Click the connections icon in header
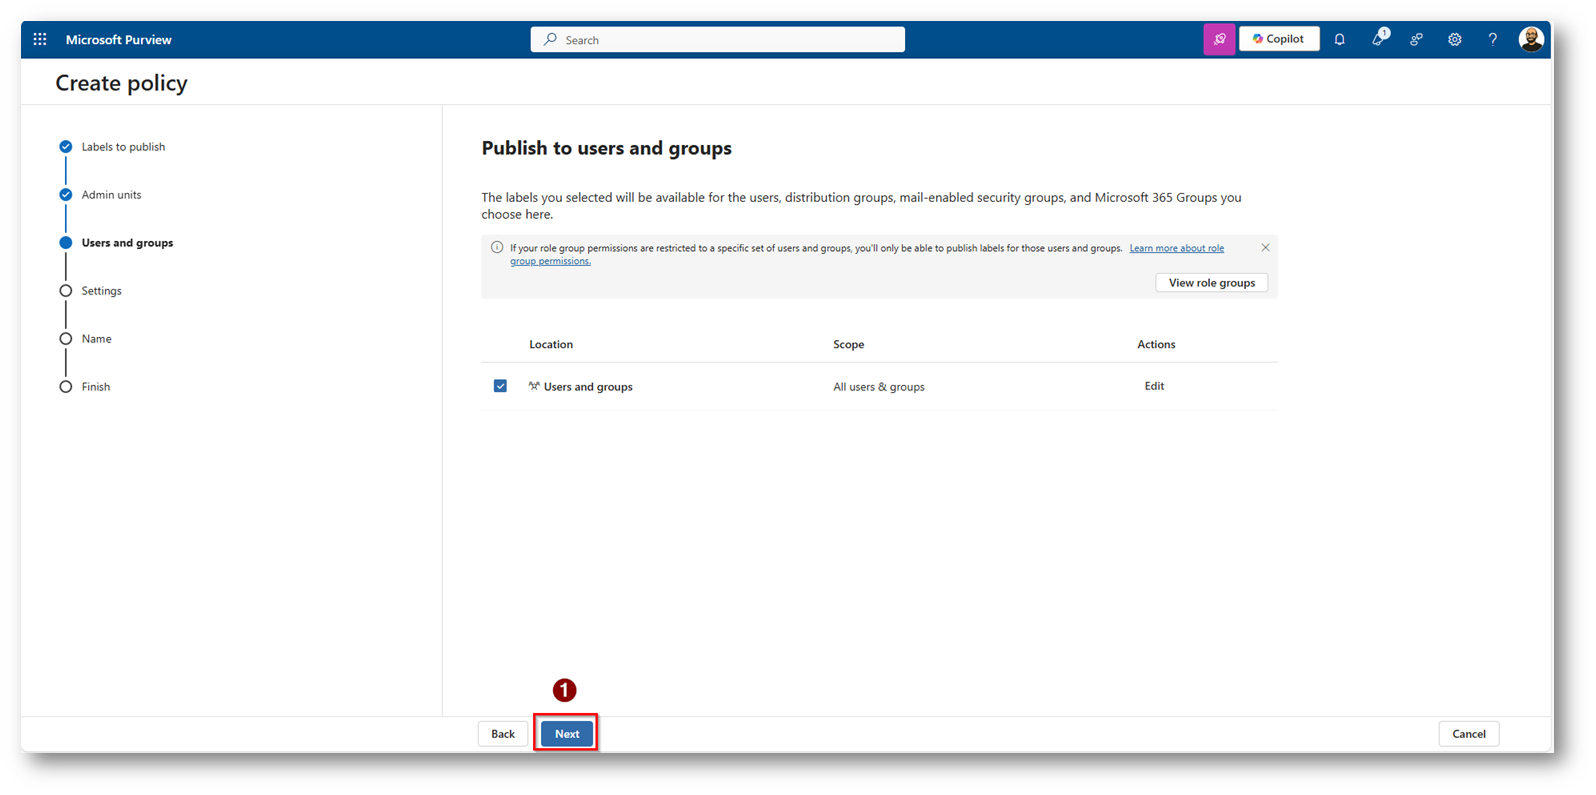 pyautogui.click(x=1416, y=40)
